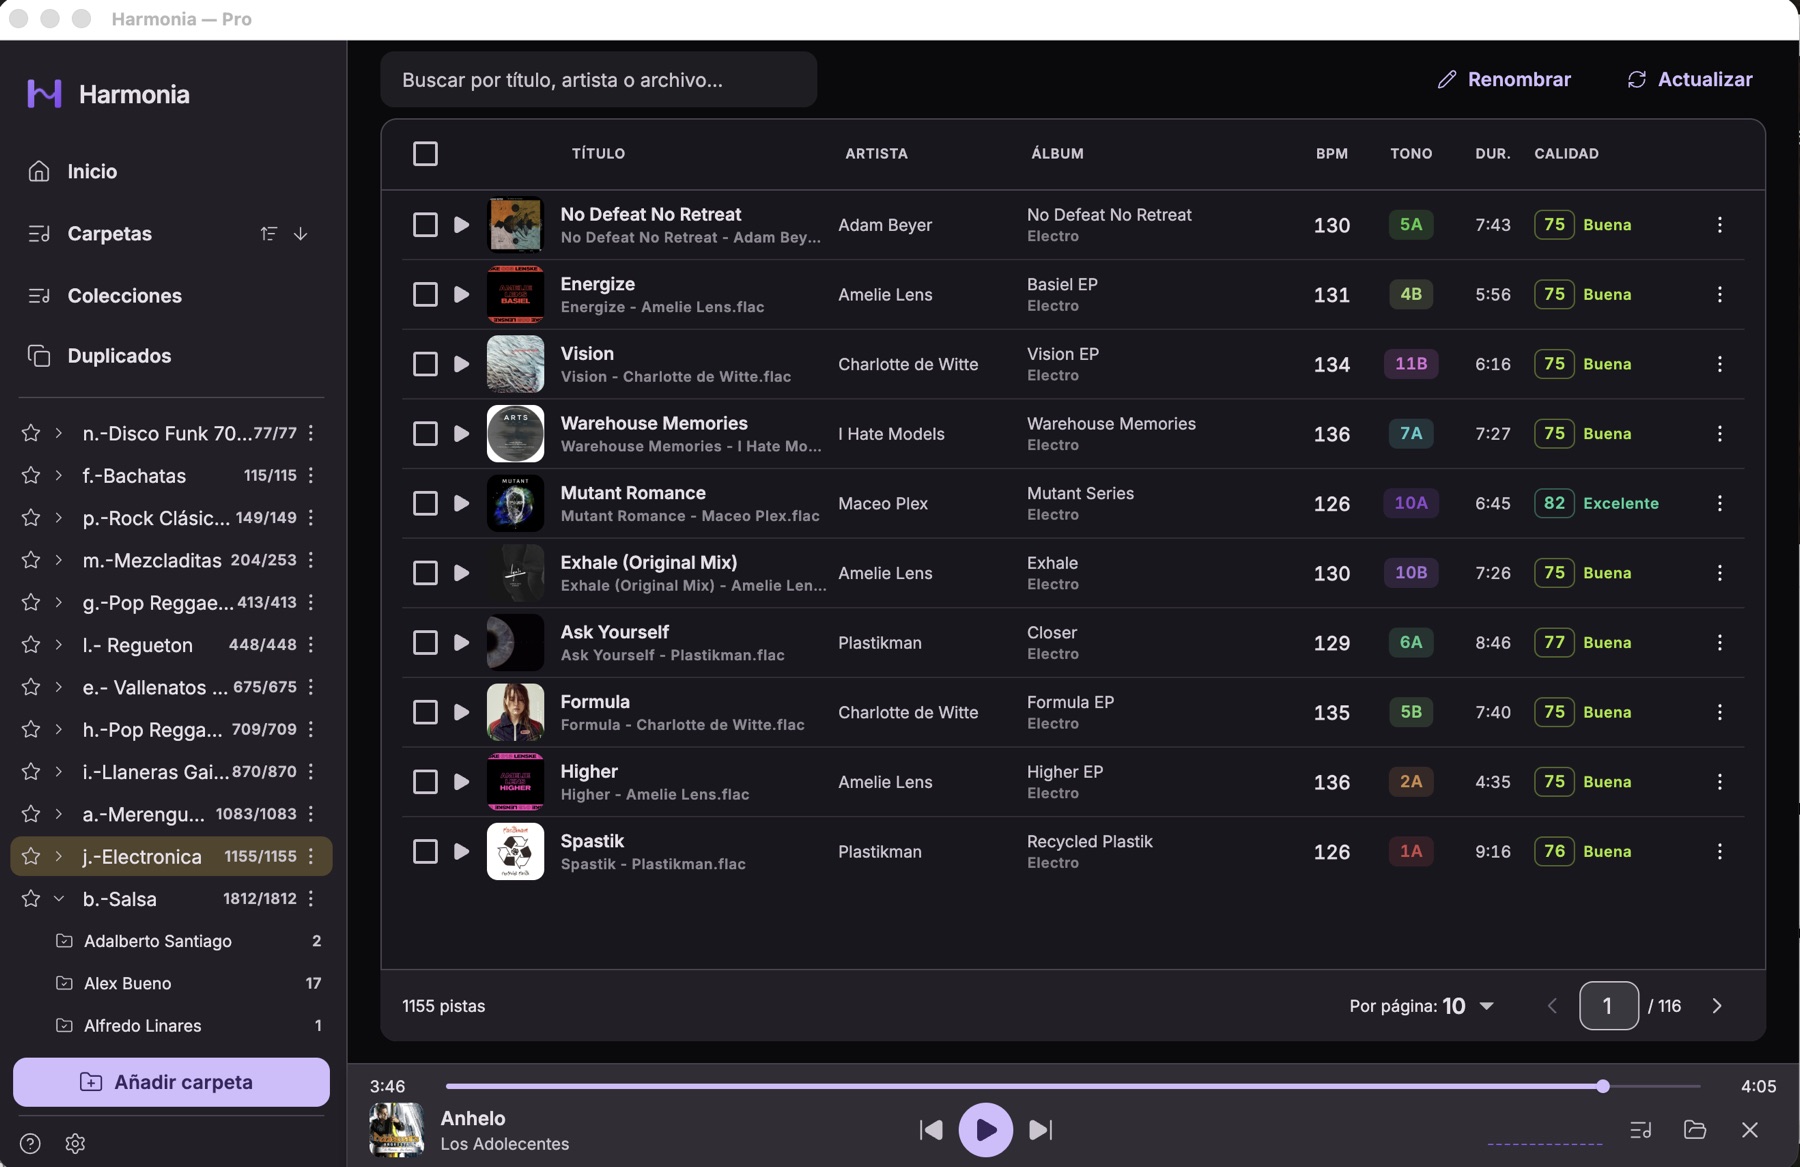Star the j.-Electronica folder
Image resolution: width=1800 pixels, height=1167 pixels.
point(31,856)
